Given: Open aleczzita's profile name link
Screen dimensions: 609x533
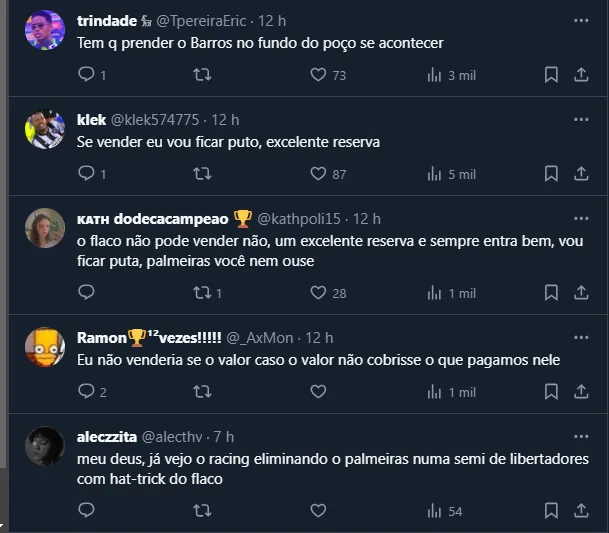Looking at the screenshot, I should [x=111, y=437].
